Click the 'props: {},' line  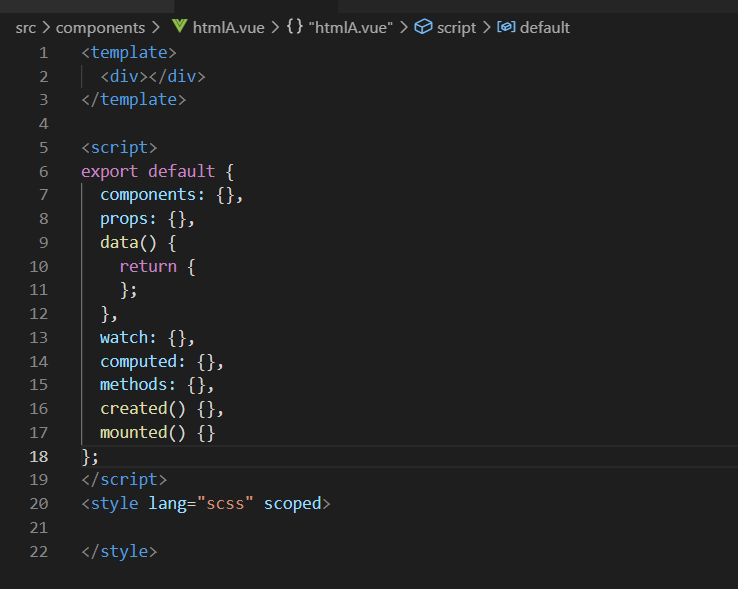coord(147,219)
